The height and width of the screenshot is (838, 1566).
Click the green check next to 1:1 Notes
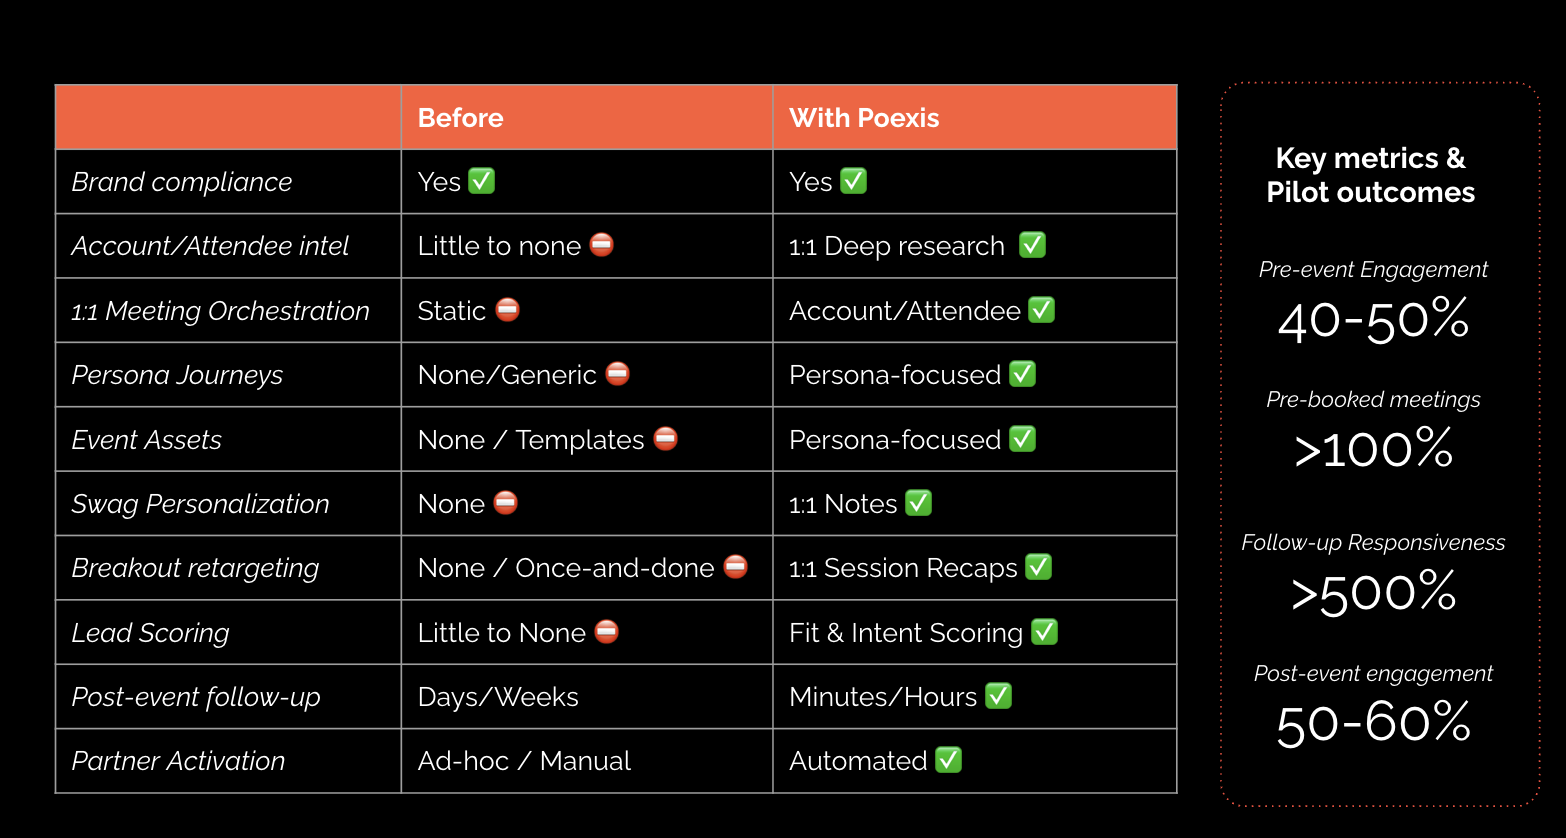pos(918,503)
